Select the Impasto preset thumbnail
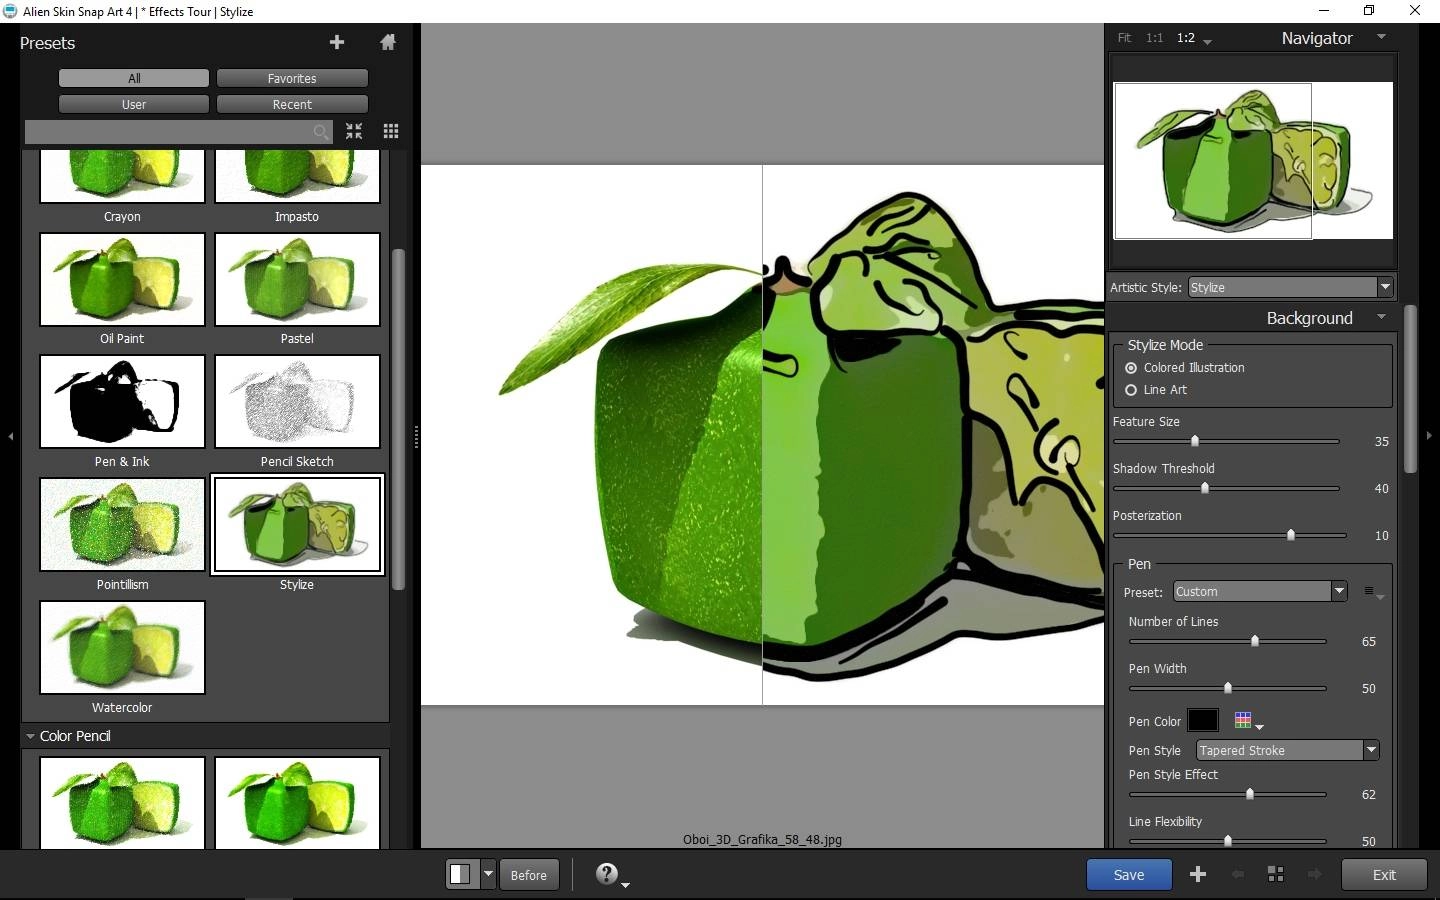 click(297, 176)
